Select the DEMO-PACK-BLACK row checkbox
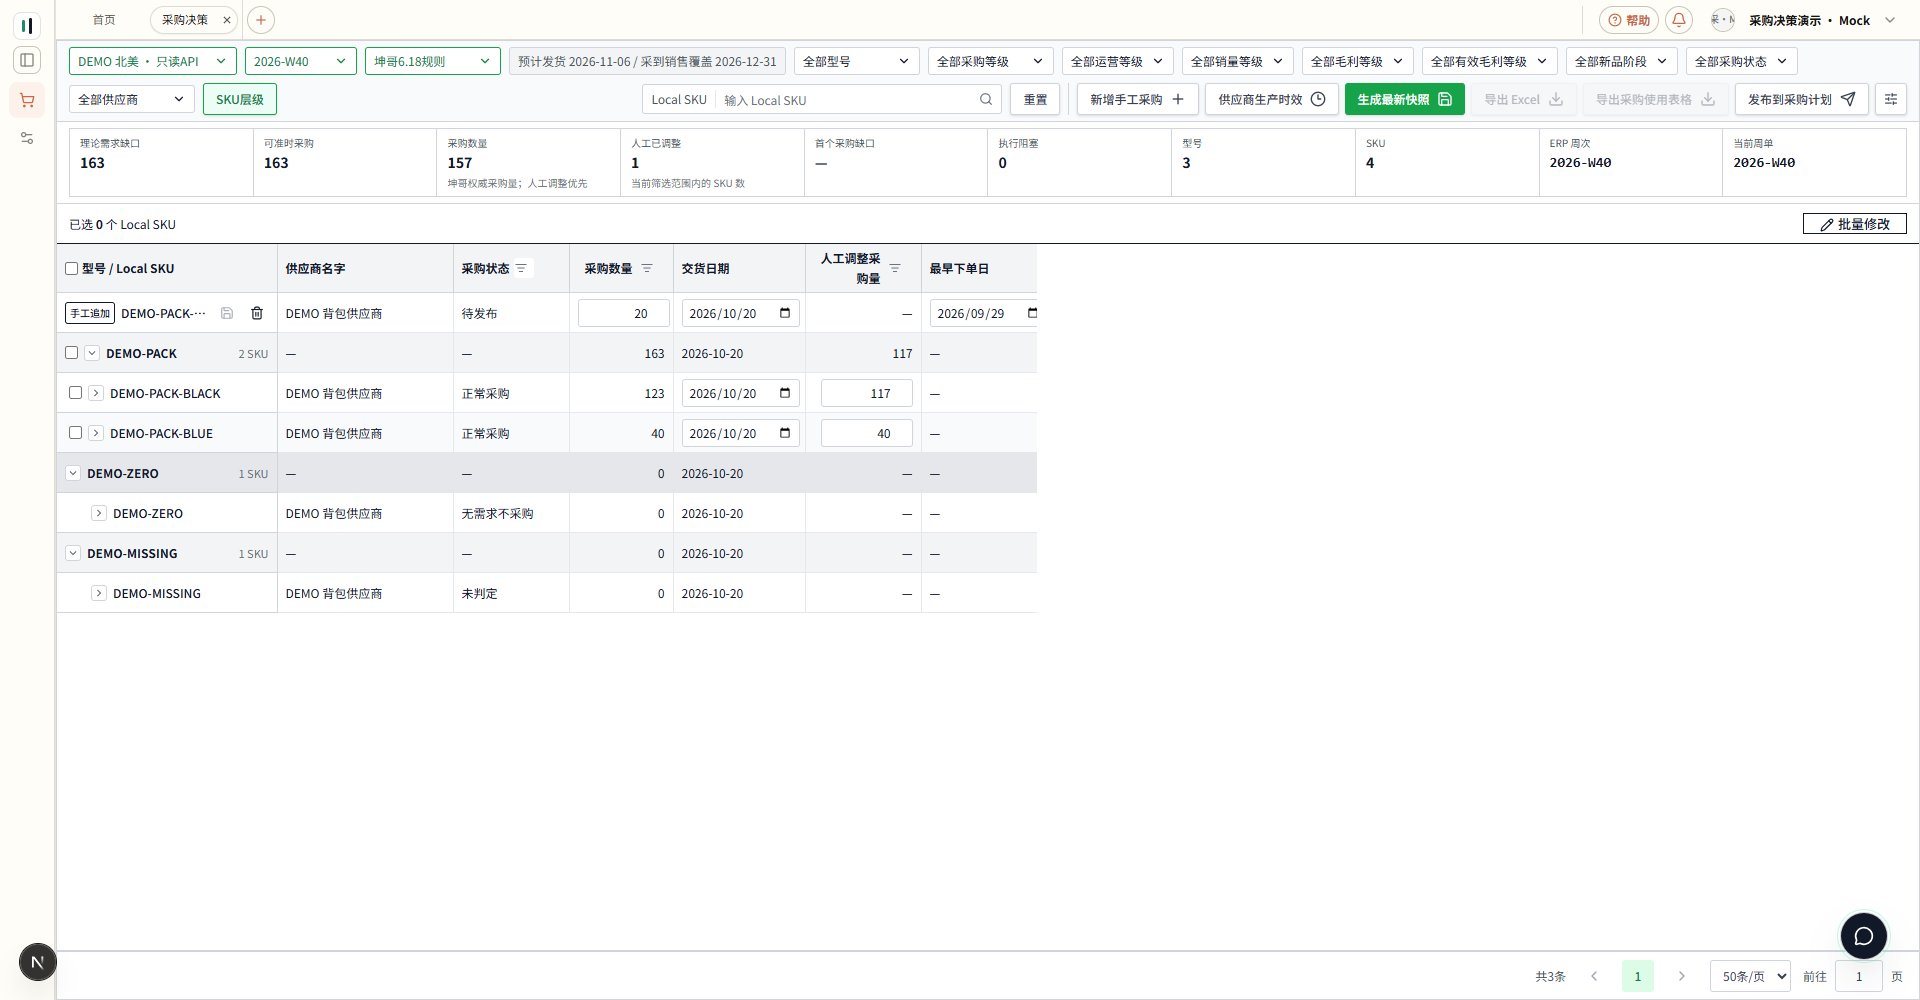This screenshot has width=1920, height=1000. (75, 393)
